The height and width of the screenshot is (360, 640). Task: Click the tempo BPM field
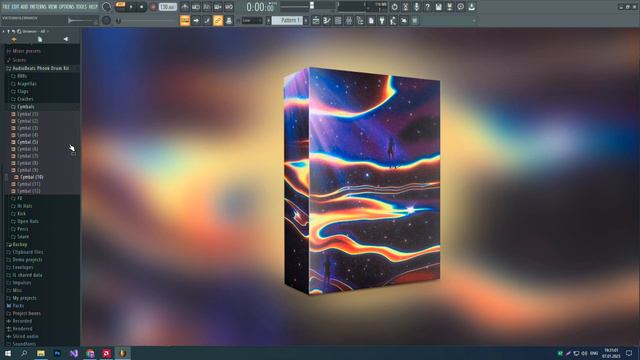point(167,7)
